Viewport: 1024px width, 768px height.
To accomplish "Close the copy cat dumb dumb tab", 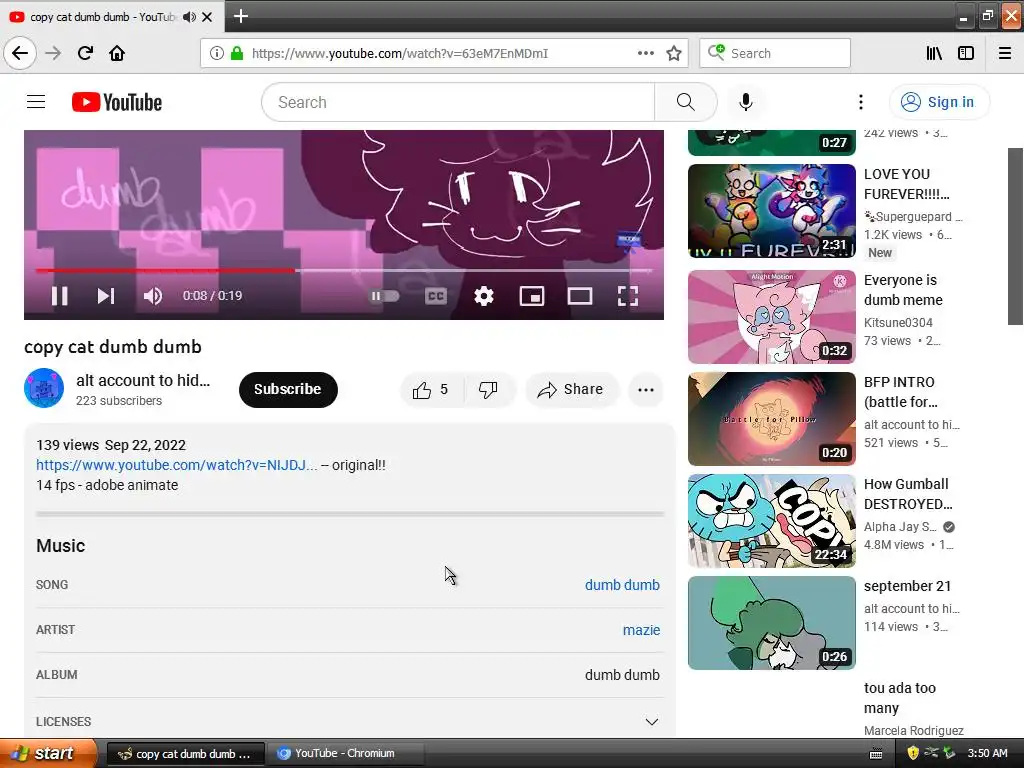I will pyautogui.click(x=207, y=17).
